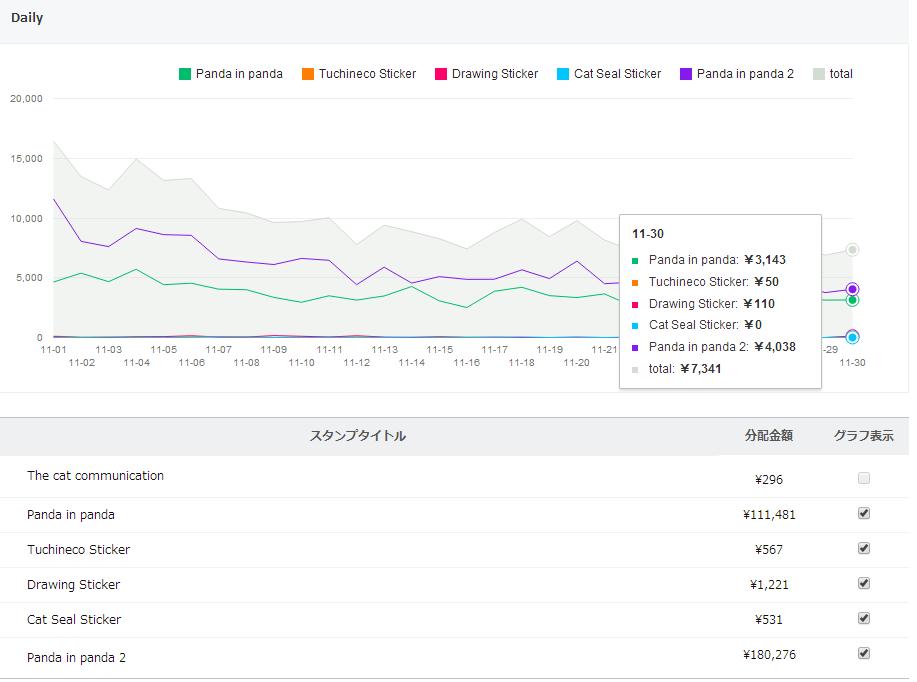The width and height of the screenshot is (917, 682).
Task: Click the スタンプタイトル column header
Action: tap(358, 436)
